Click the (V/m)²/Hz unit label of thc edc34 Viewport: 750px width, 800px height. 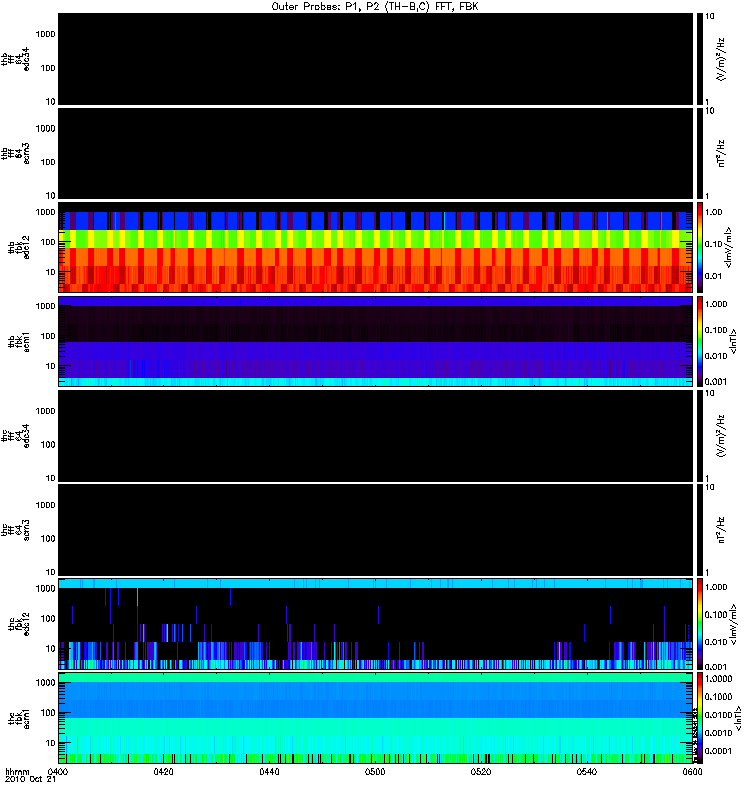[720, 436]
